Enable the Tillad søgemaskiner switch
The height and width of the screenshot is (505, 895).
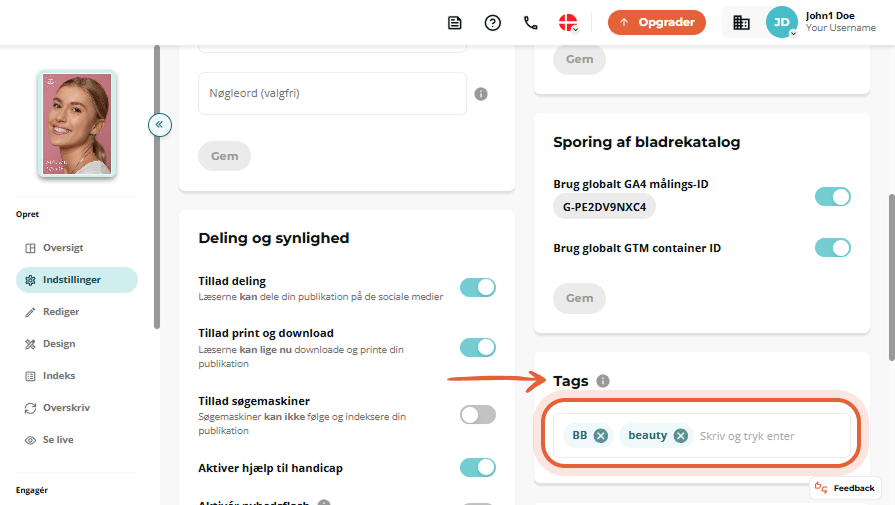[478, 414]
